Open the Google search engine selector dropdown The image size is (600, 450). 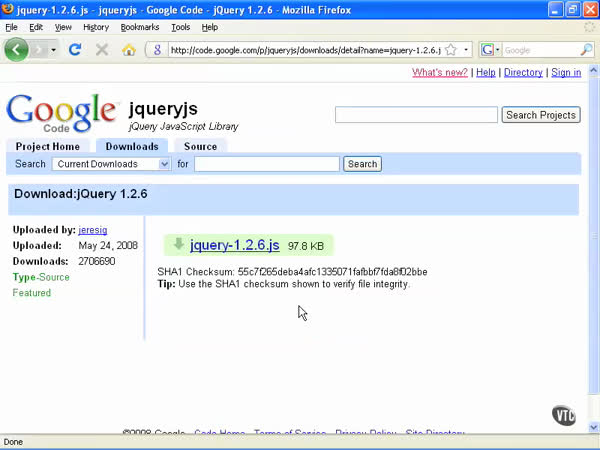[x=490, y=50]
